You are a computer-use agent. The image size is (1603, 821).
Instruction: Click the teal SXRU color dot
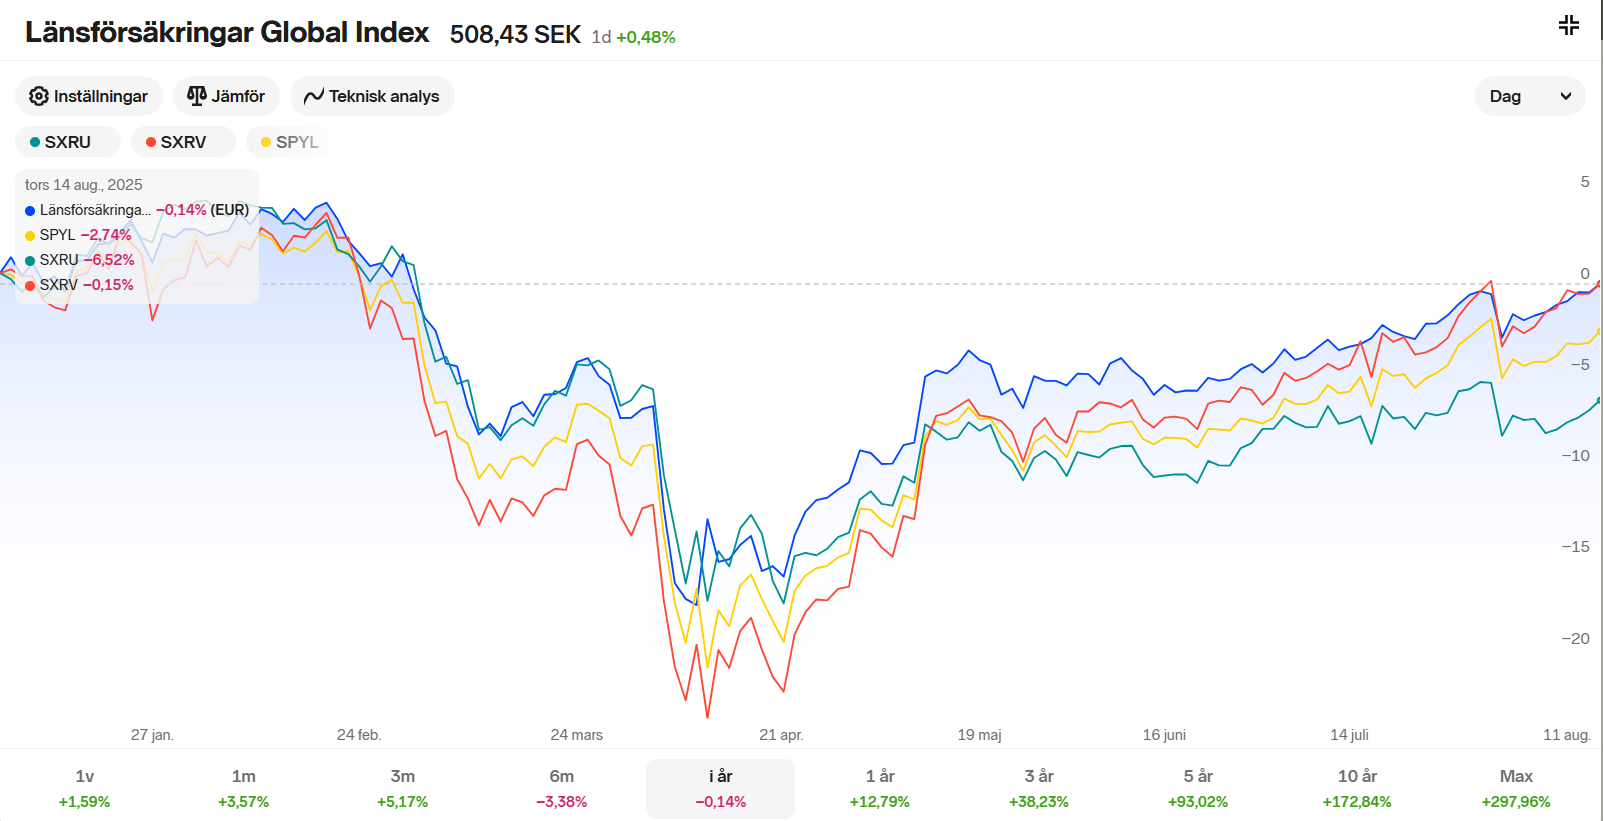(x=35, y=142)
